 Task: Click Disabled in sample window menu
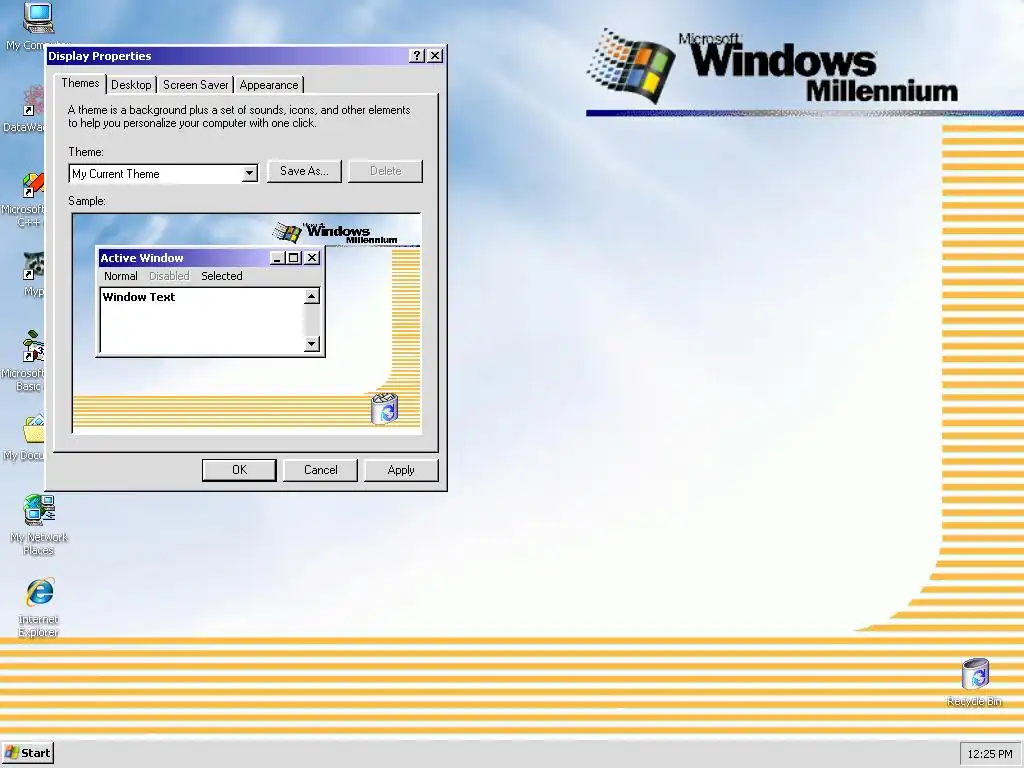point(169,276)
